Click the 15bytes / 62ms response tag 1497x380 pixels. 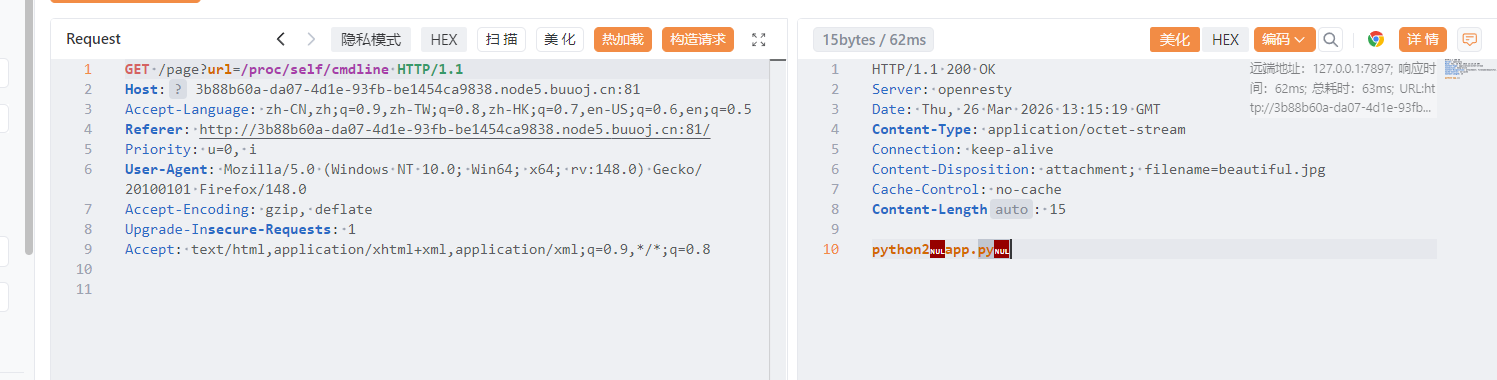[874, 39]
